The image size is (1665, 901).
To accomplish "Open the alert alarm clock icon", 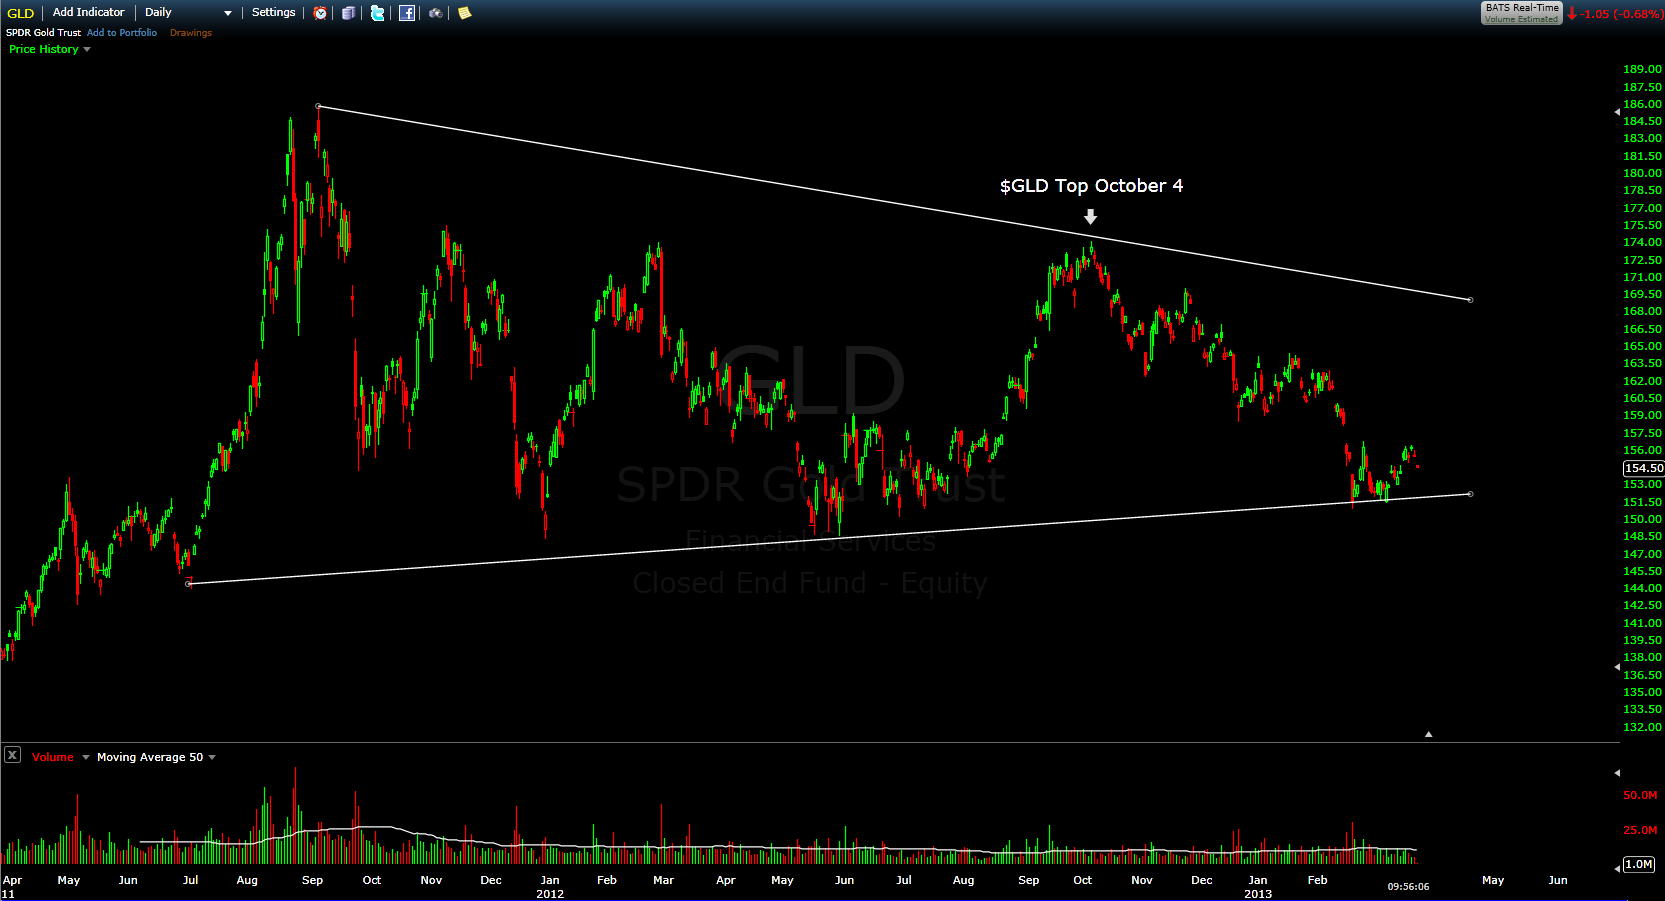I will point(320,13).
